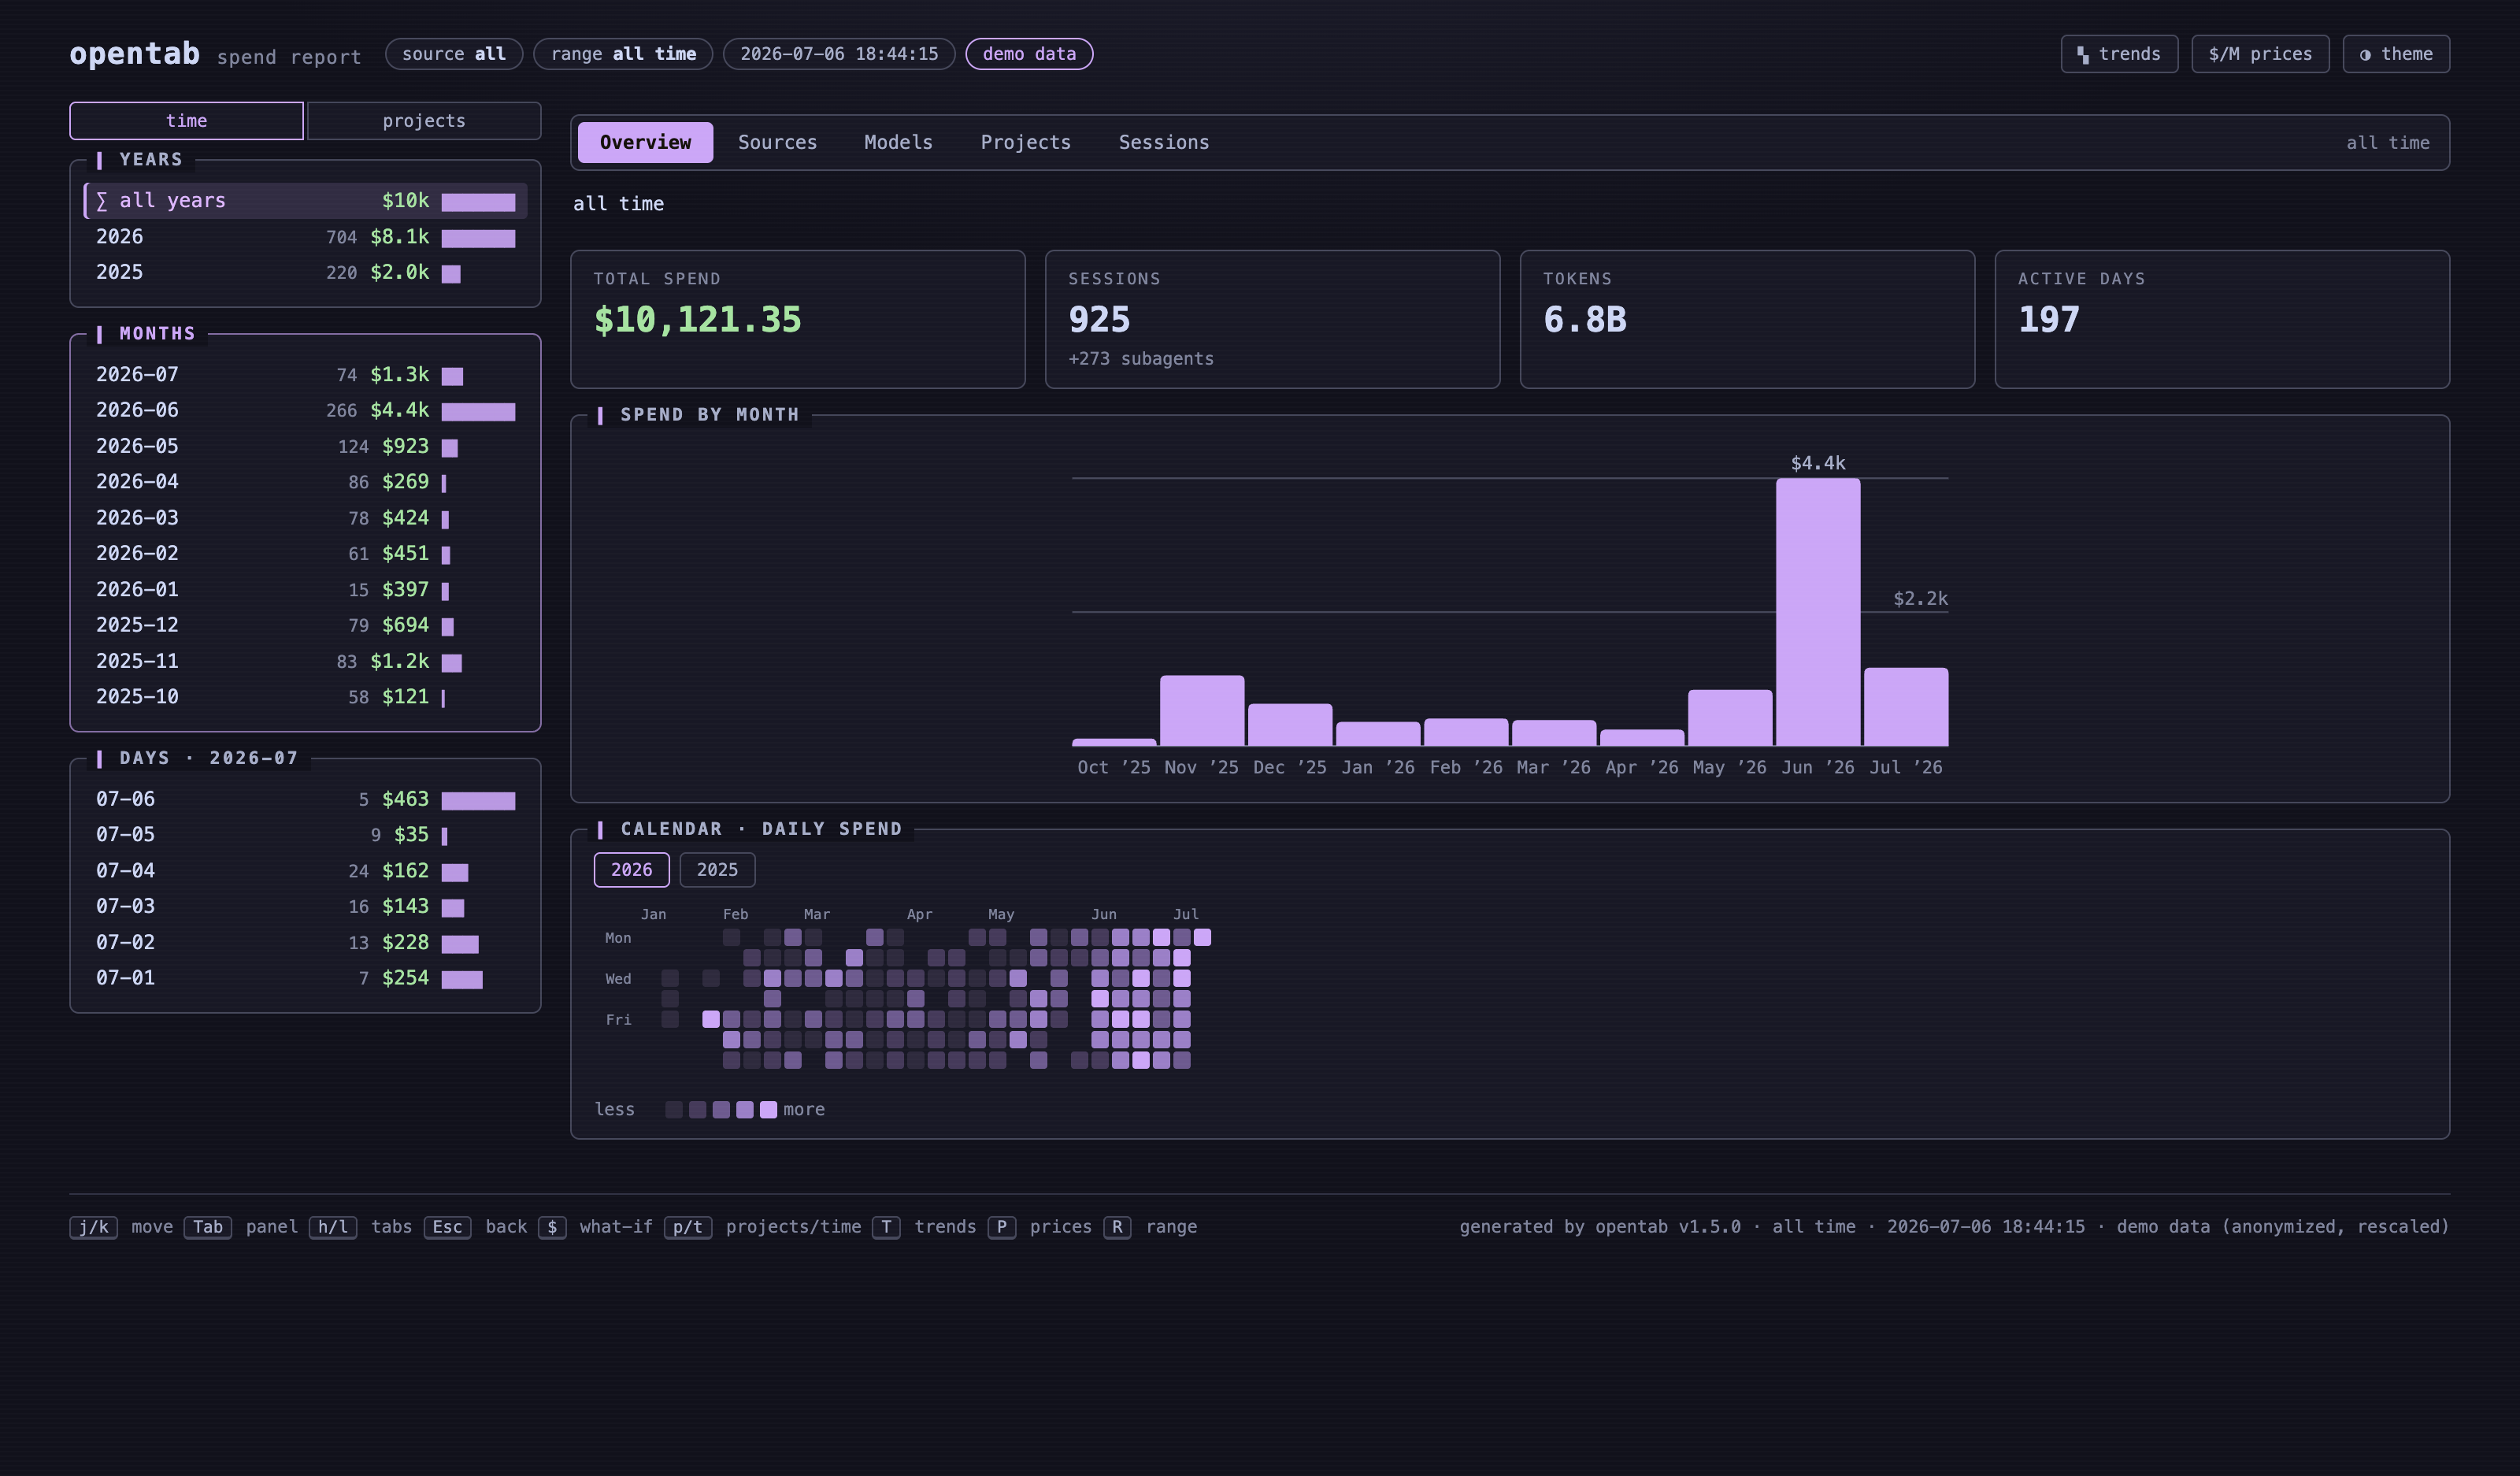
Task: Select day 07-05 row
Action: (x=305, y=835)
